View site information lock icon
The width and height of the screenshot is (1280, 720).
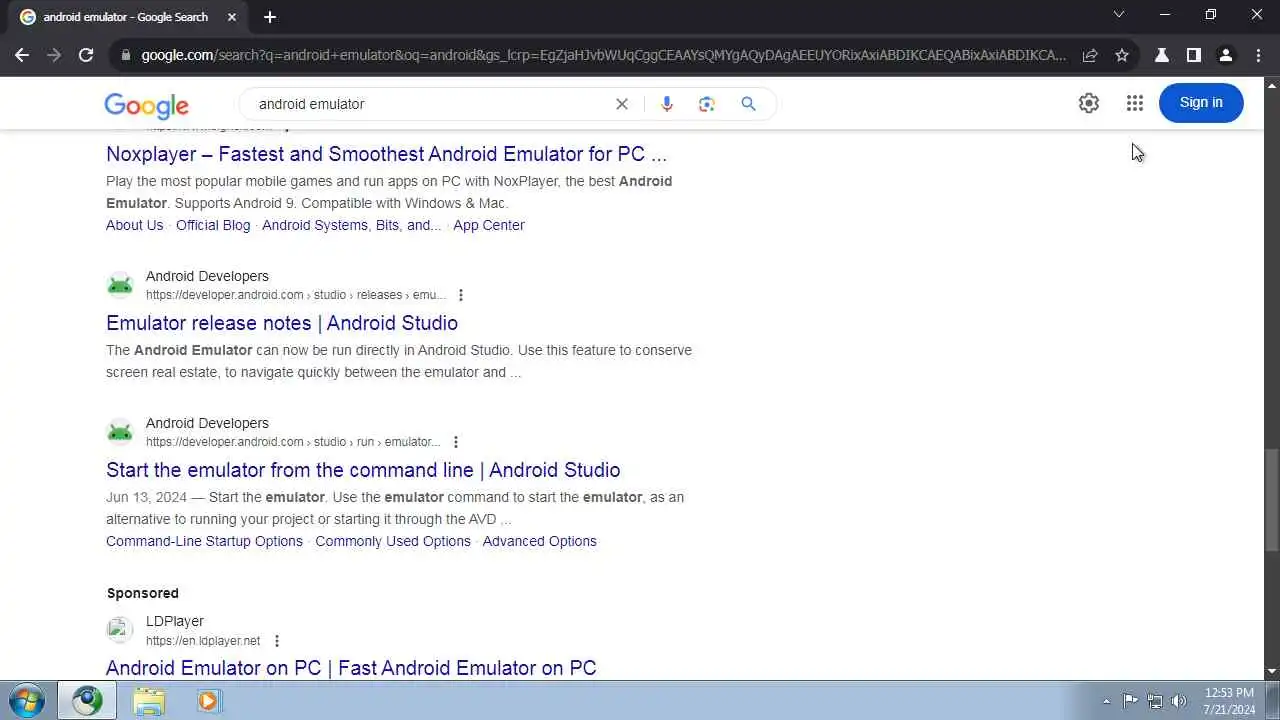[x=125, y=55]
